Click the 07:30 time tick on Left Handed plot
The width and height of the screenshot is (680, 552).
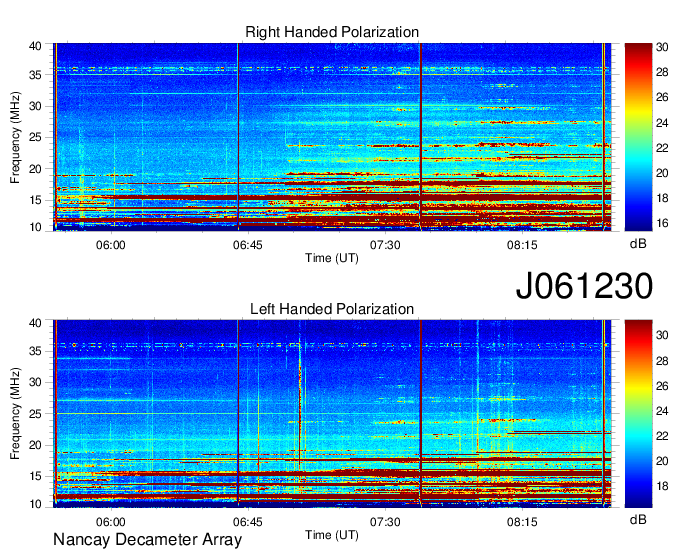click(385, 522)
